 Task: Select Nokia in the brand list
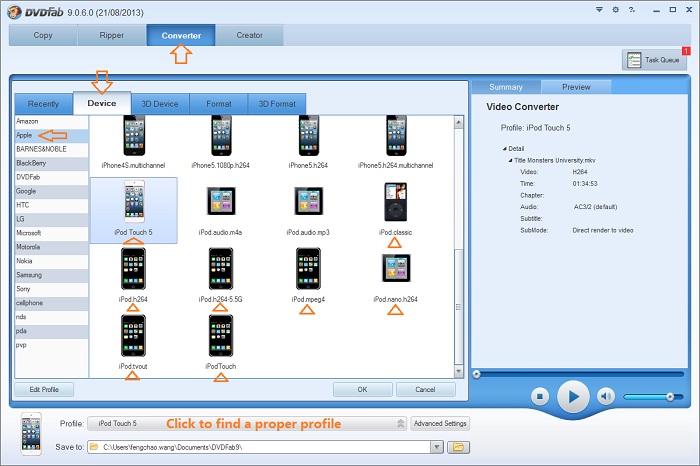pyautogui.click(x=51, y=261)
